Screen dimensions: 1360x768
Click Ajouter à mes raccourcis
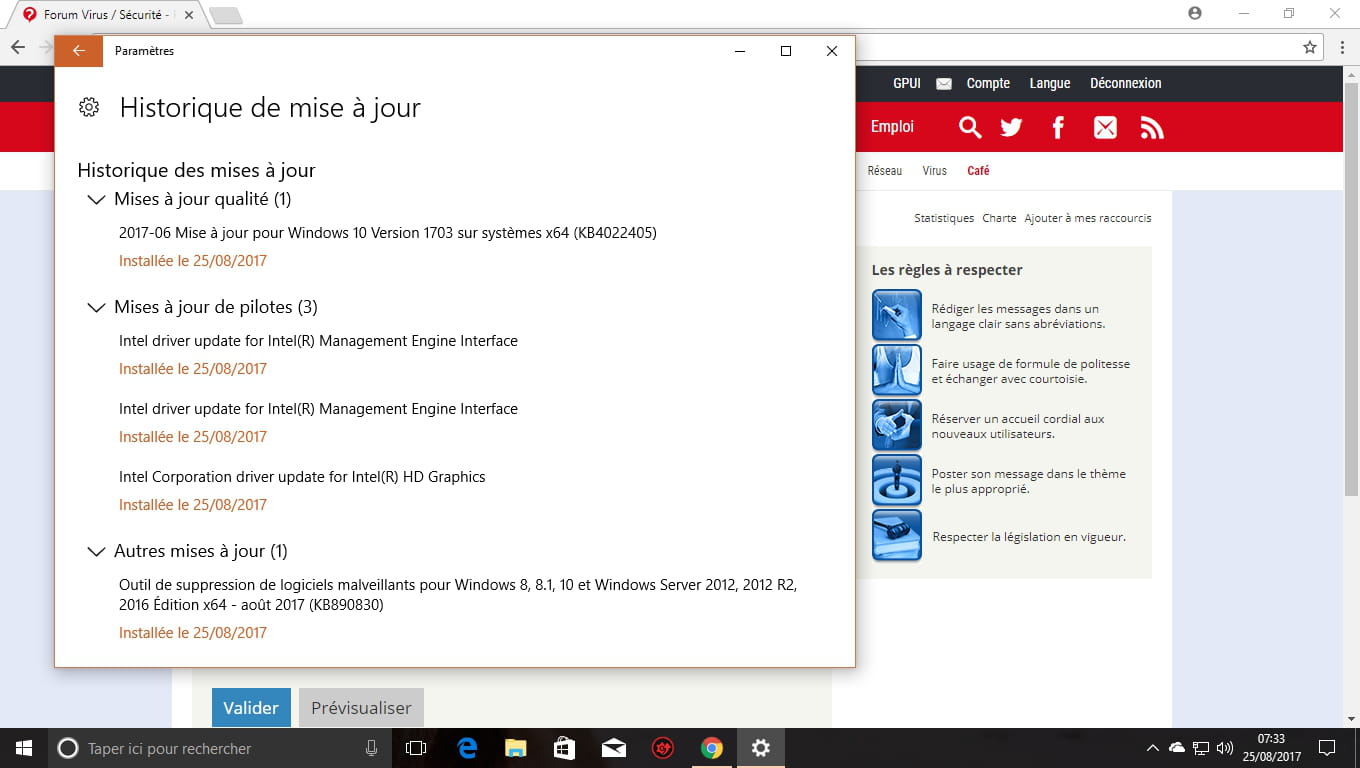(x=1088, y=218)
